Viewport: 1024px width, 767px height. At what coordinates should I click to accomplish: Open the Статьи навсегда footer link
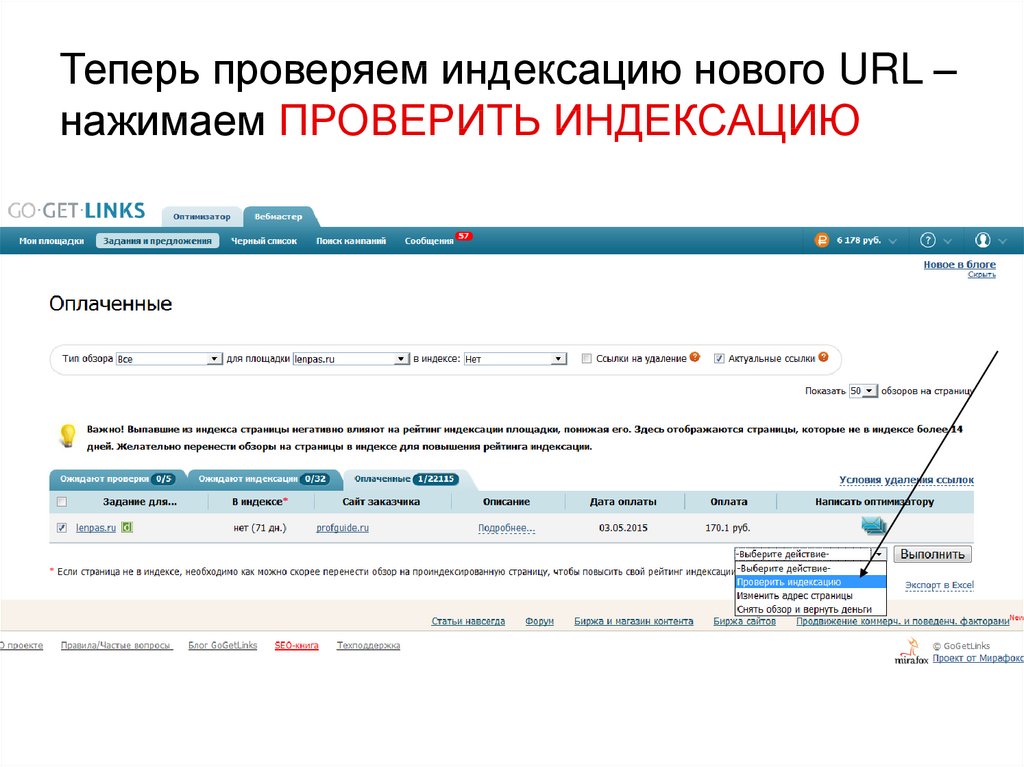(x=468, y=621)
